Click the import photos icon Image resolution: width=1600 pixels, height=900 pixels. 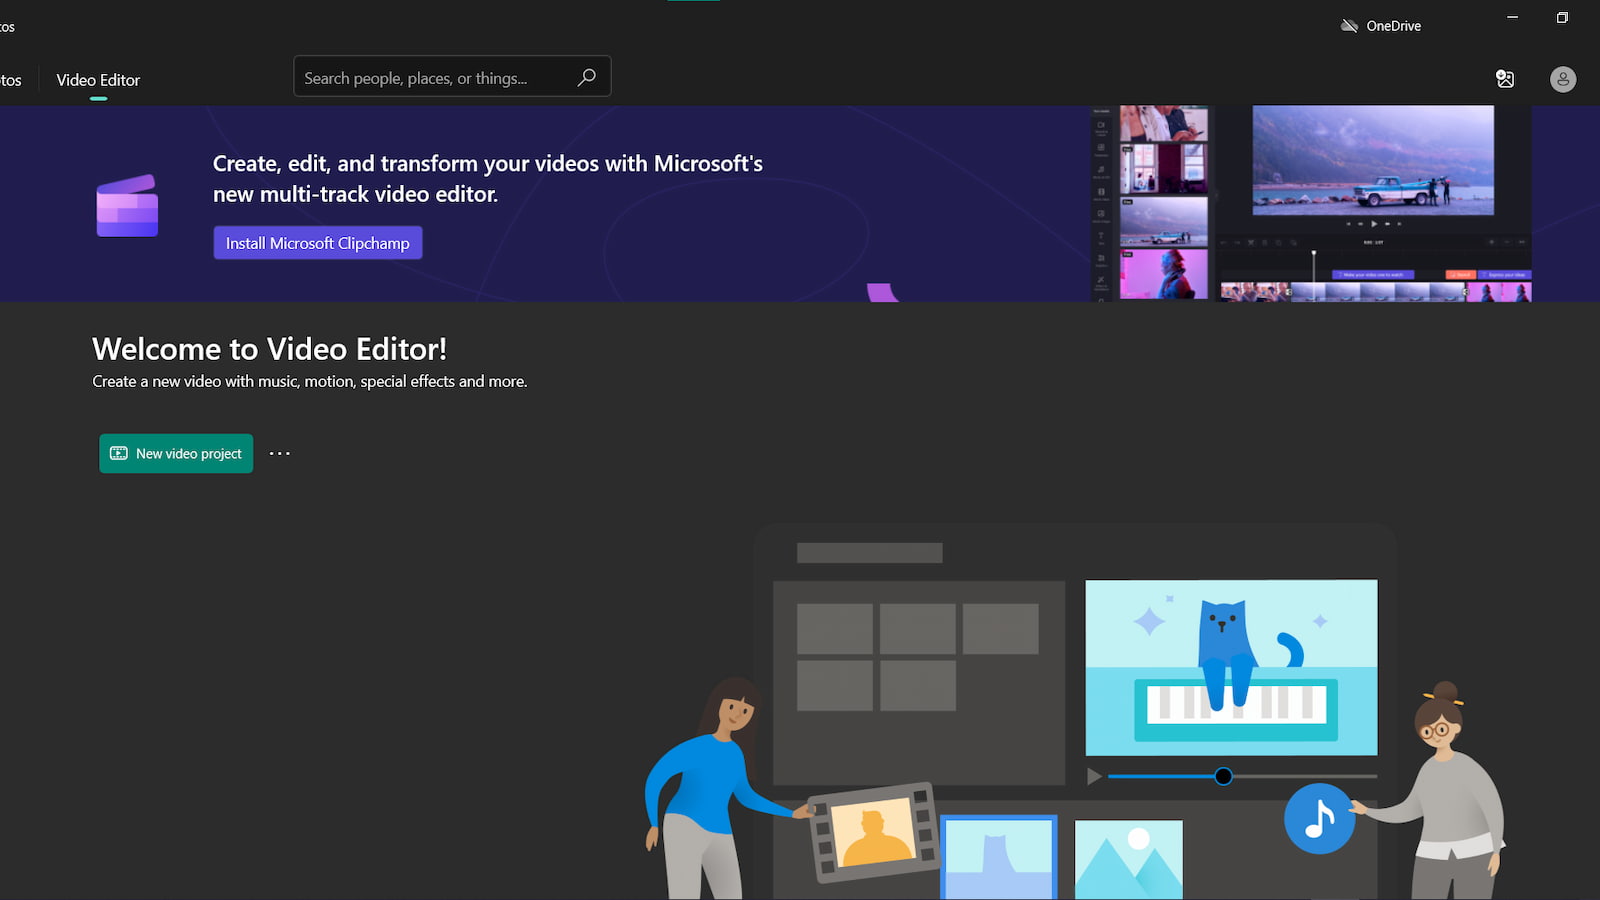pyautogui.click(x=1505, y=79)
